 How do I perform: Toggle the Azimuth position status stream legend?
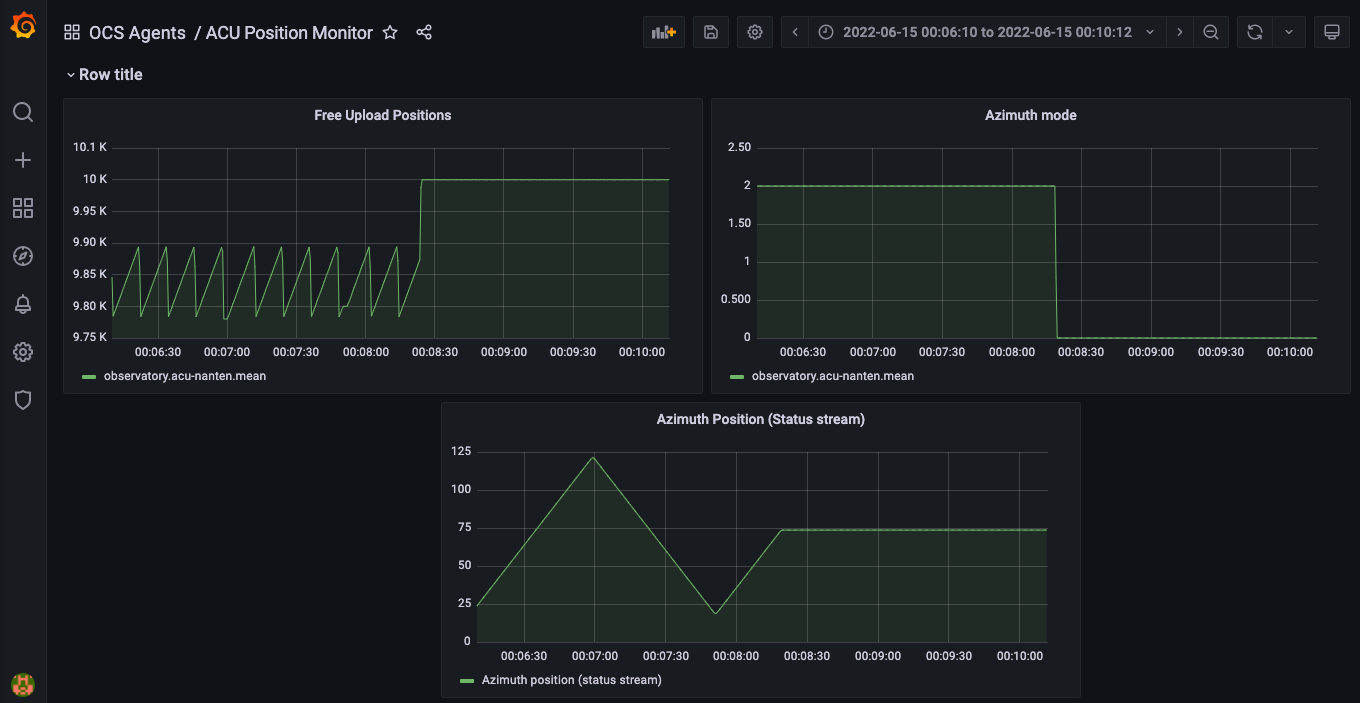tap(571, 680)
